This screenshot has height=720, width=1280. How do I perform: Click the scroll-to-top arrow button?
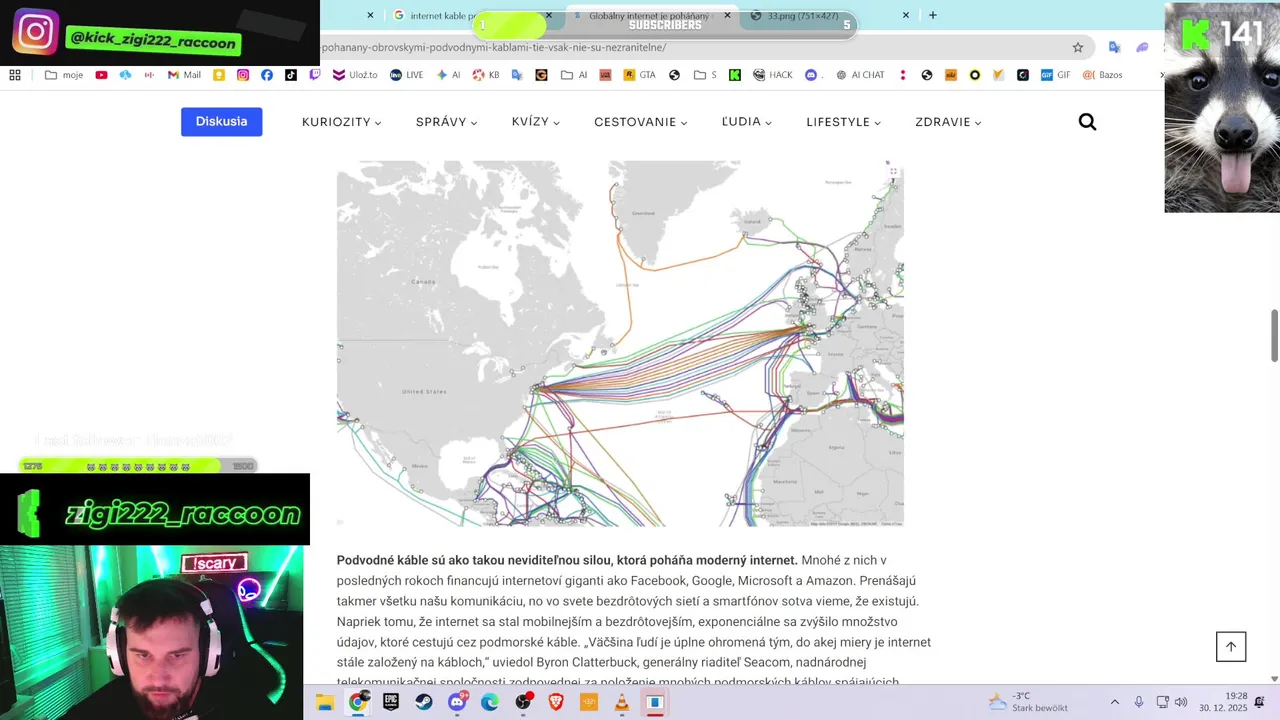pyautogui.click(x=1231, y=646)
